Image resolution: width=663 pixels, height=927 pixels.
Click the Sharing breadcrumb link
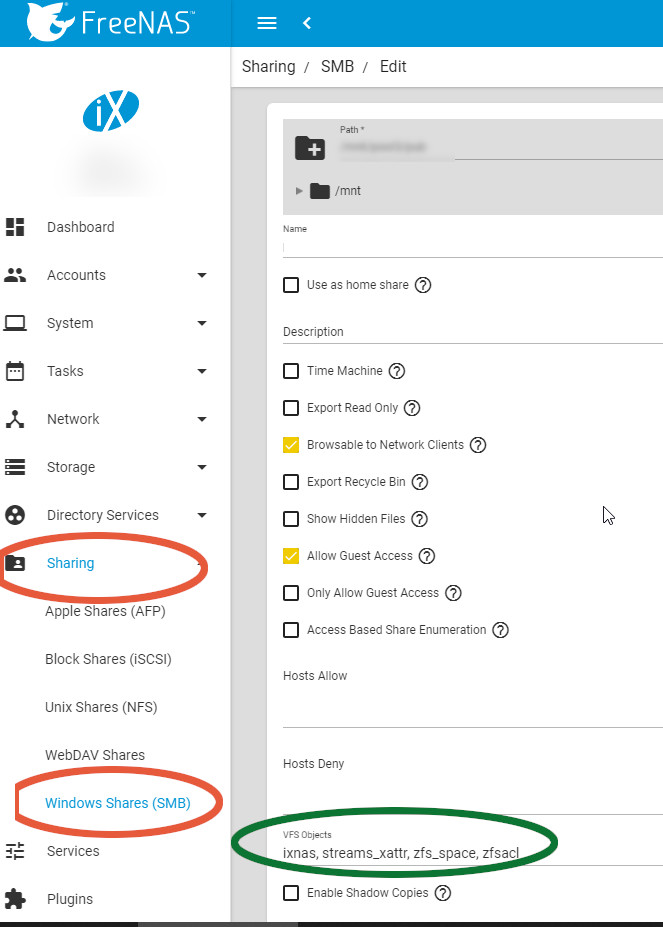pyautogui.click(x=269, y=67)
